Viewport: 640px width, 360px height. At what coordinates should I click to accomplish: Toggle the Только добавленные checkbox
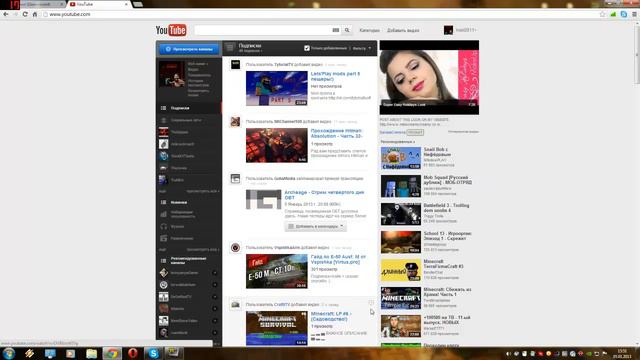307,48
